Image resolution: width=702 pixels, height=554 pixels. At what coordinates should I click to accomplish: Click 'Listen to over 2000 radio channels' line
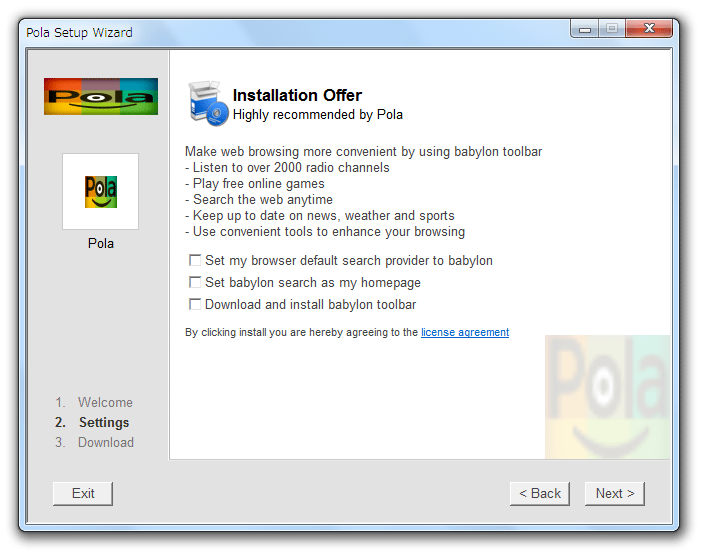[287, 167]
